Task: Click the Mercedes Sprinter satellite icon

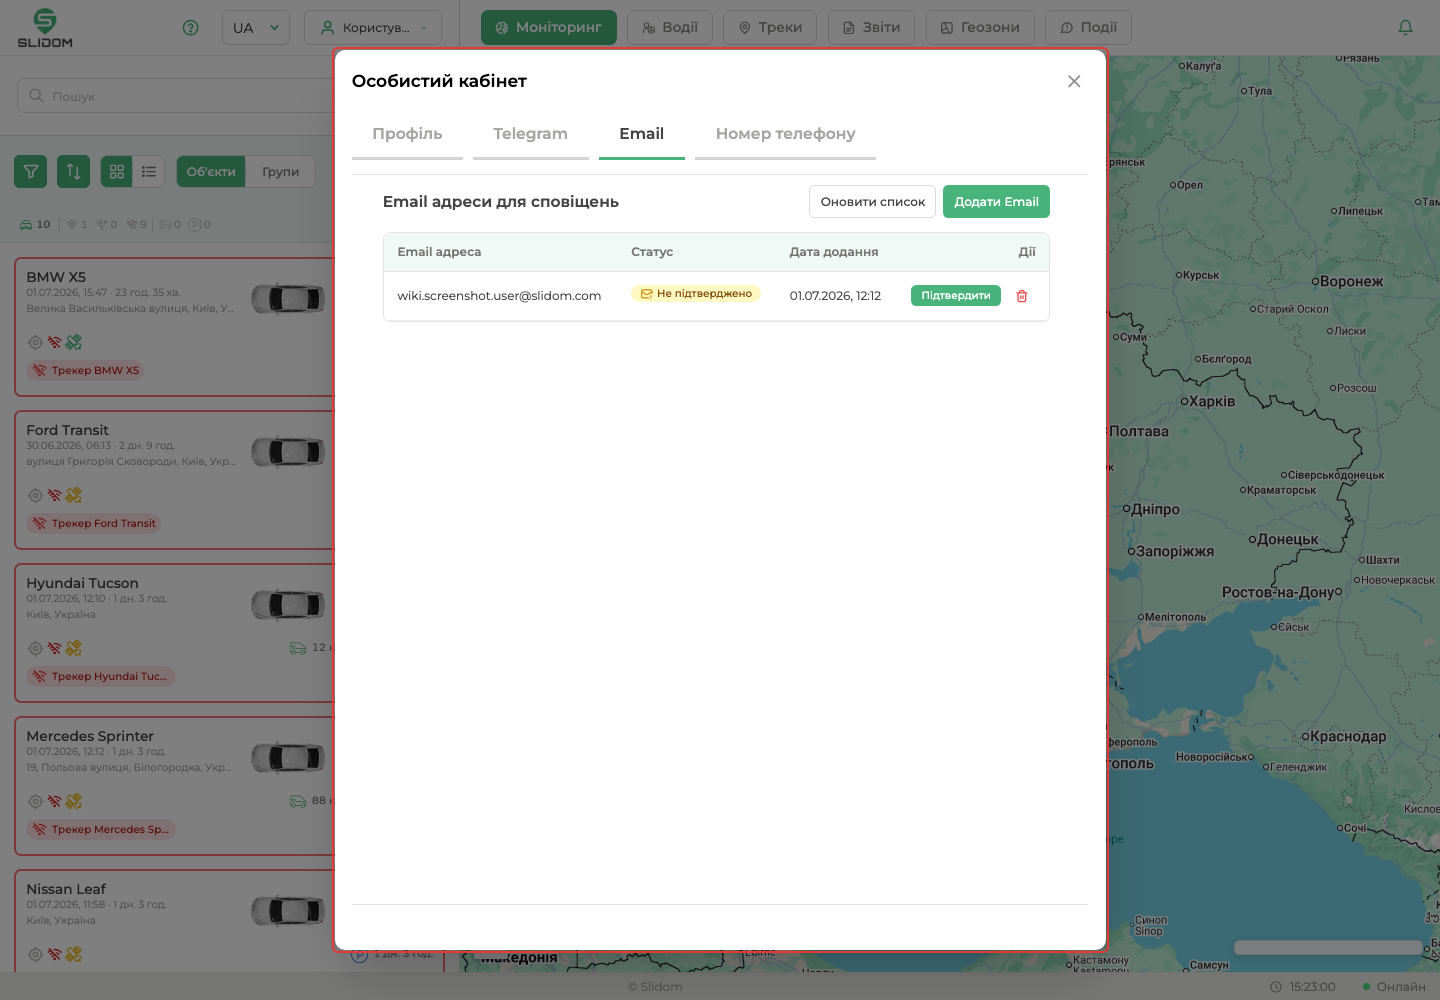Action: tap(73, 801)
